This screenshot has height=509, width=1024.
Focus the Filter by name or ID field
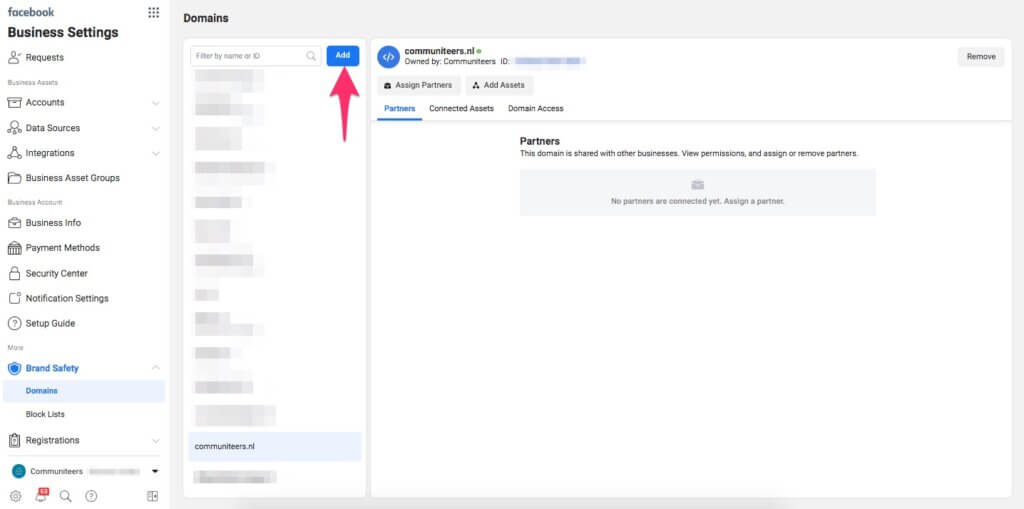(247, 56)
